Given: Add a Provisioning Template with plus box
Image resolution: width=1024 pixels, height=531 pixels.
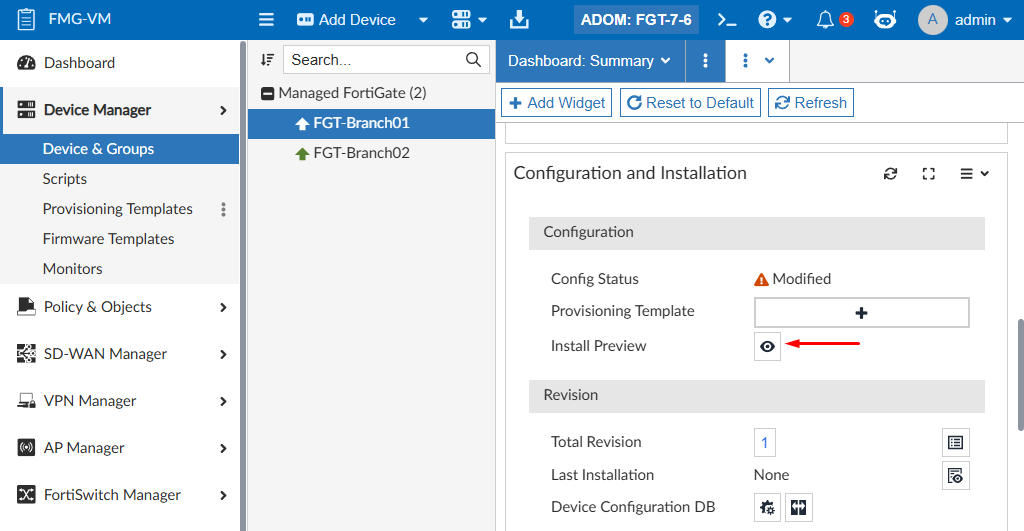Looking at the screenshot, I should 861,313.
